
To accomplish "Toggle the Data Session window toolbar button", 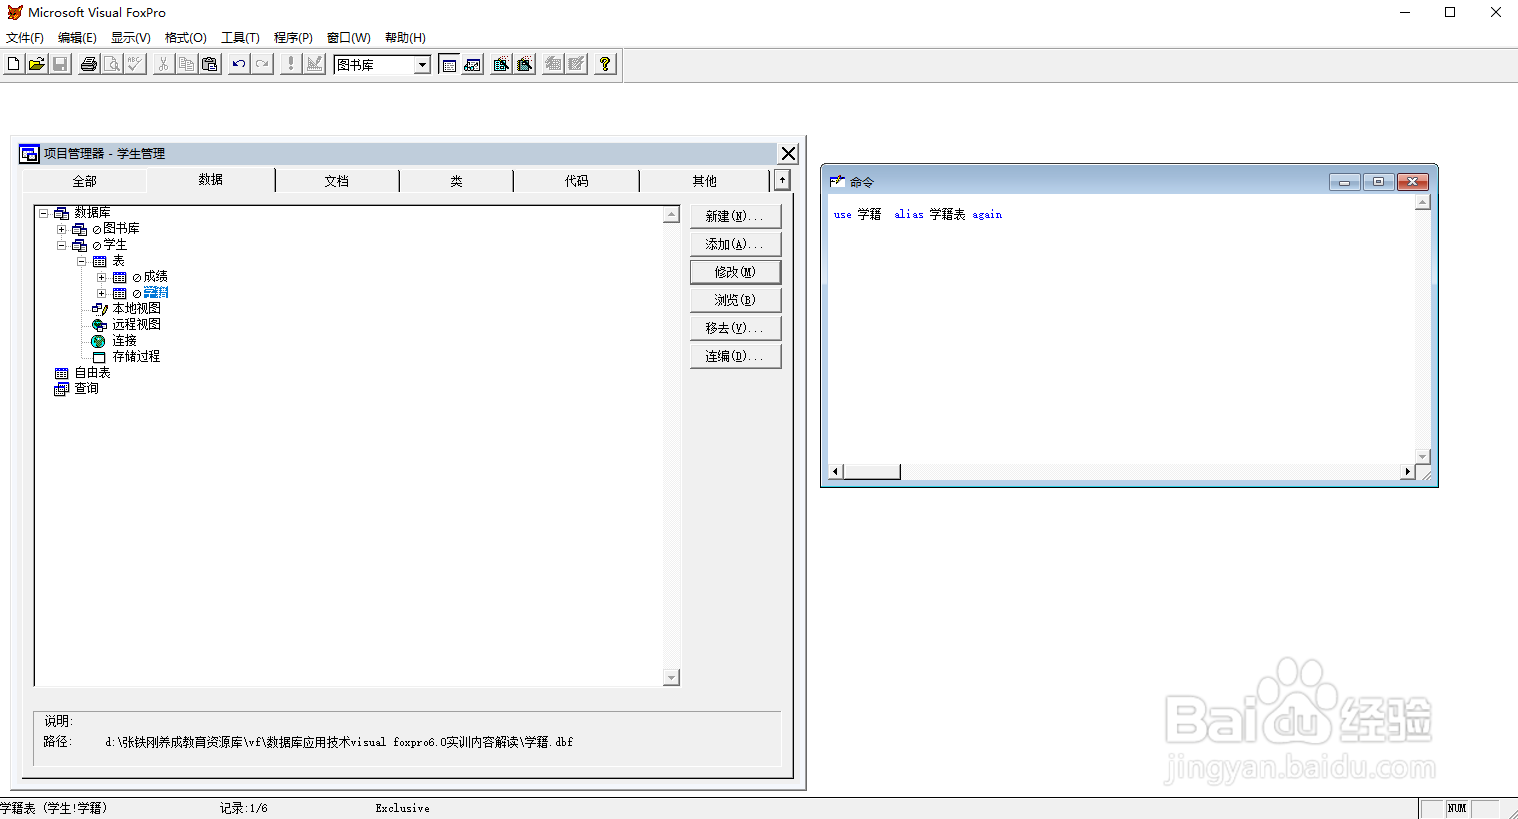I will [x=473, y=64].
